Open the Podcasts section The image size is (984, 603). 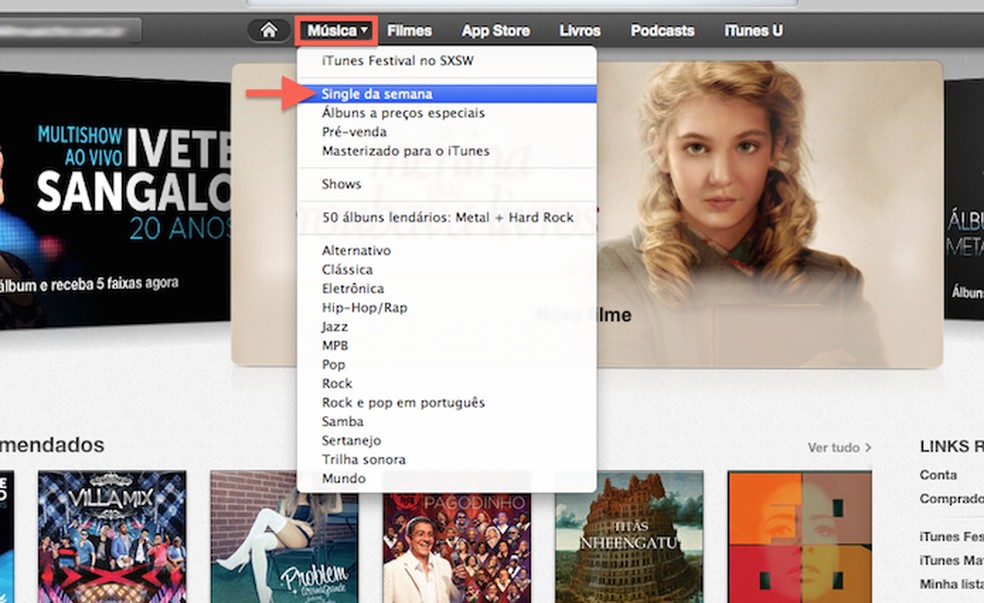click(661, 30)
